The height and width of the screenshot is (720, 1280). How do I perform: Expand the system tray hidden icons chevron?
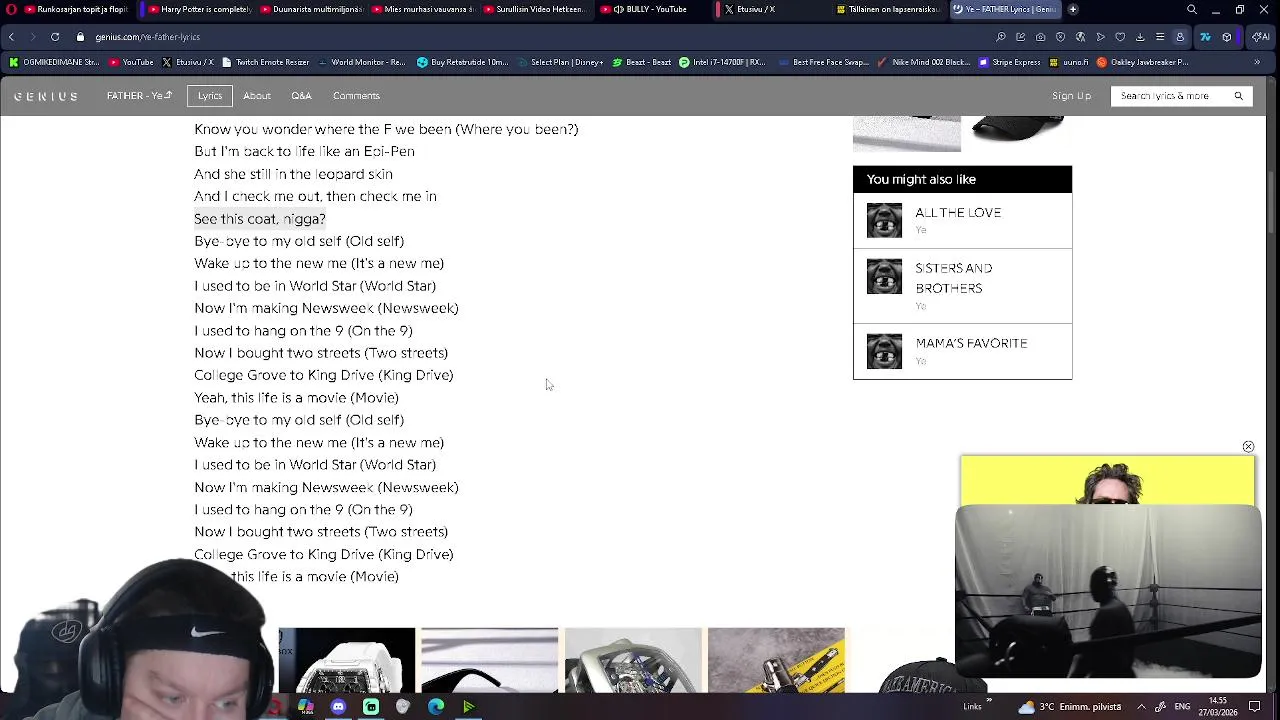pos(1141,707)
